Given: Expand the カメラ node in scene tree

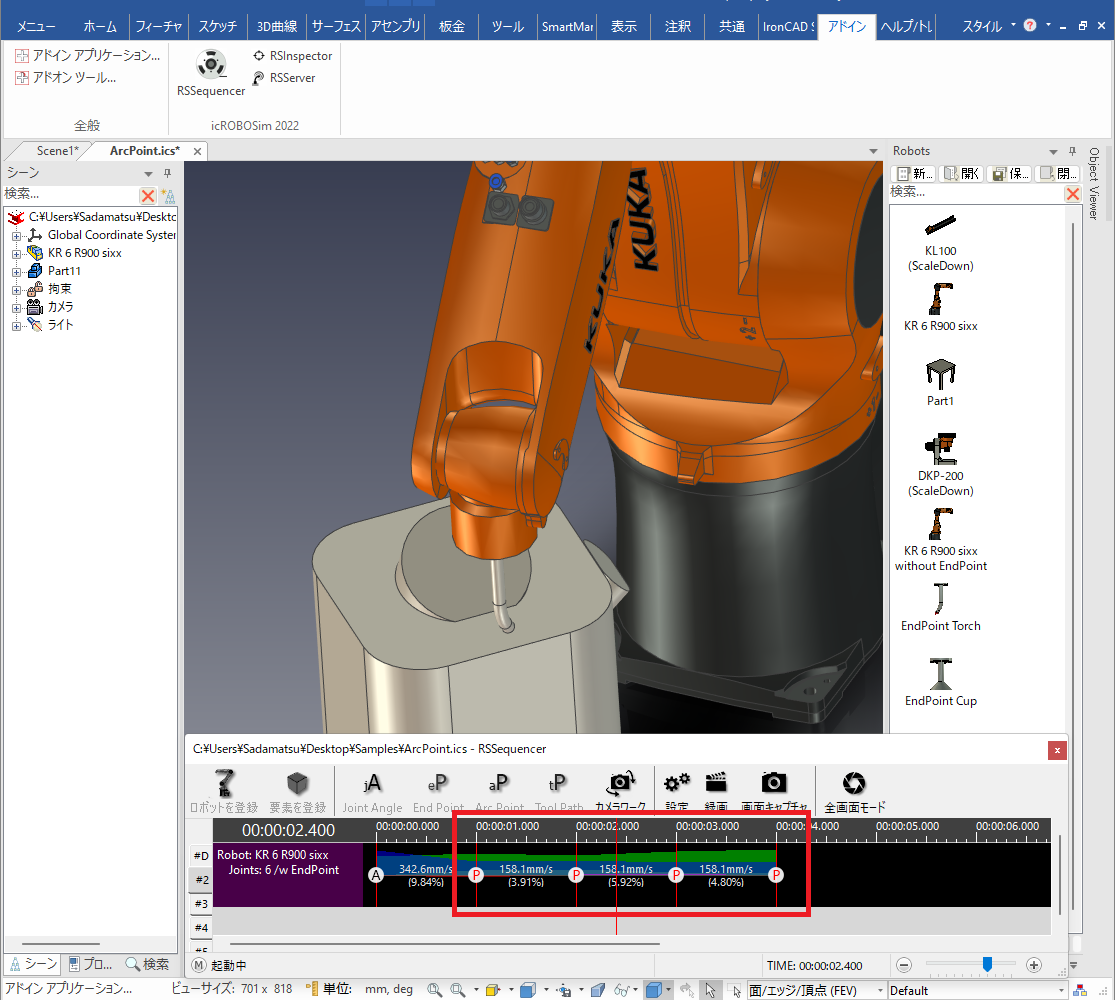Looking at the screenshot, I should (x=16, y=308).
